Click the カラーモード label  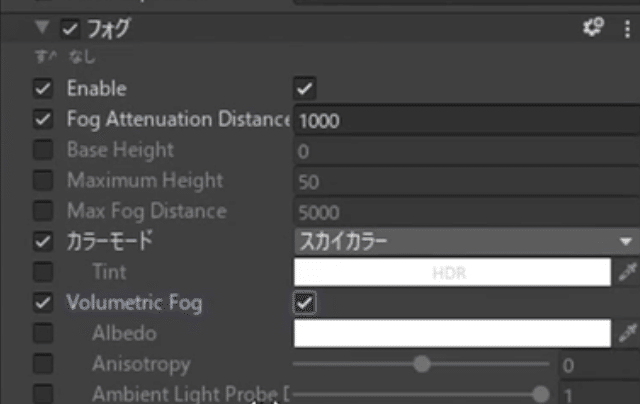(x=110, y=242)
